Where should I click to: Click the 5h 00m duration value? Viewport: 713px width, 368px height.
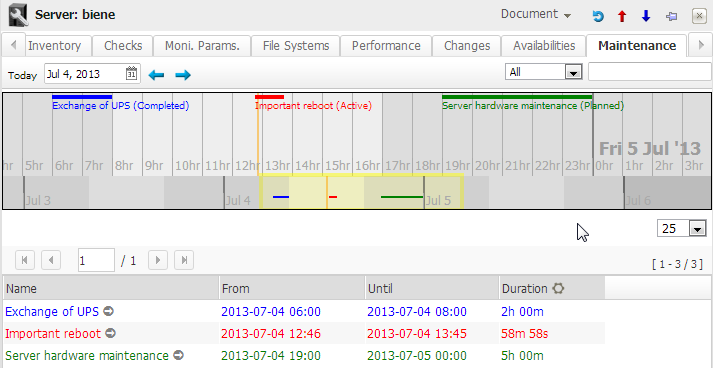coord(522,355)
